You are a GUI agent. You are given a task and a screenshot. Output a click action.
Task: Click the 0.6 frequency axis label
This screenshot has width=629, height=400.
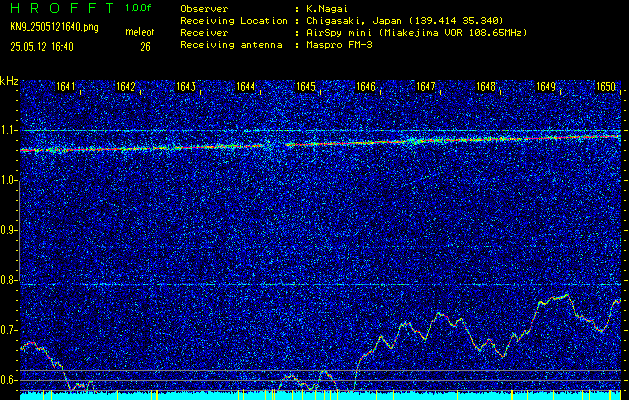pos(7,380)
